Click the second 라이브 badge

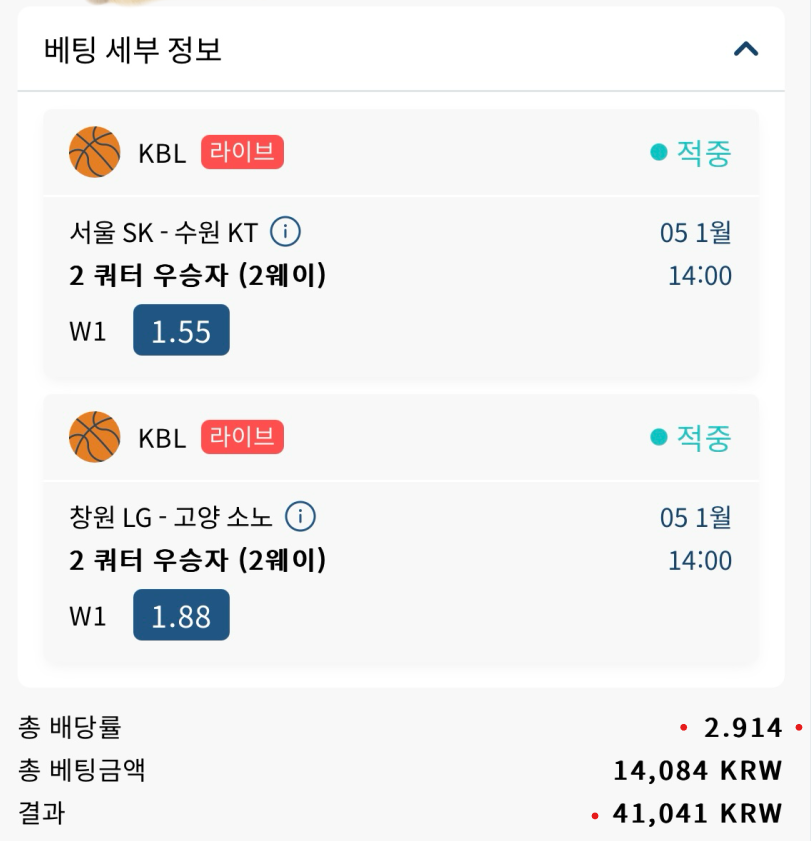[x=242, y=437]
